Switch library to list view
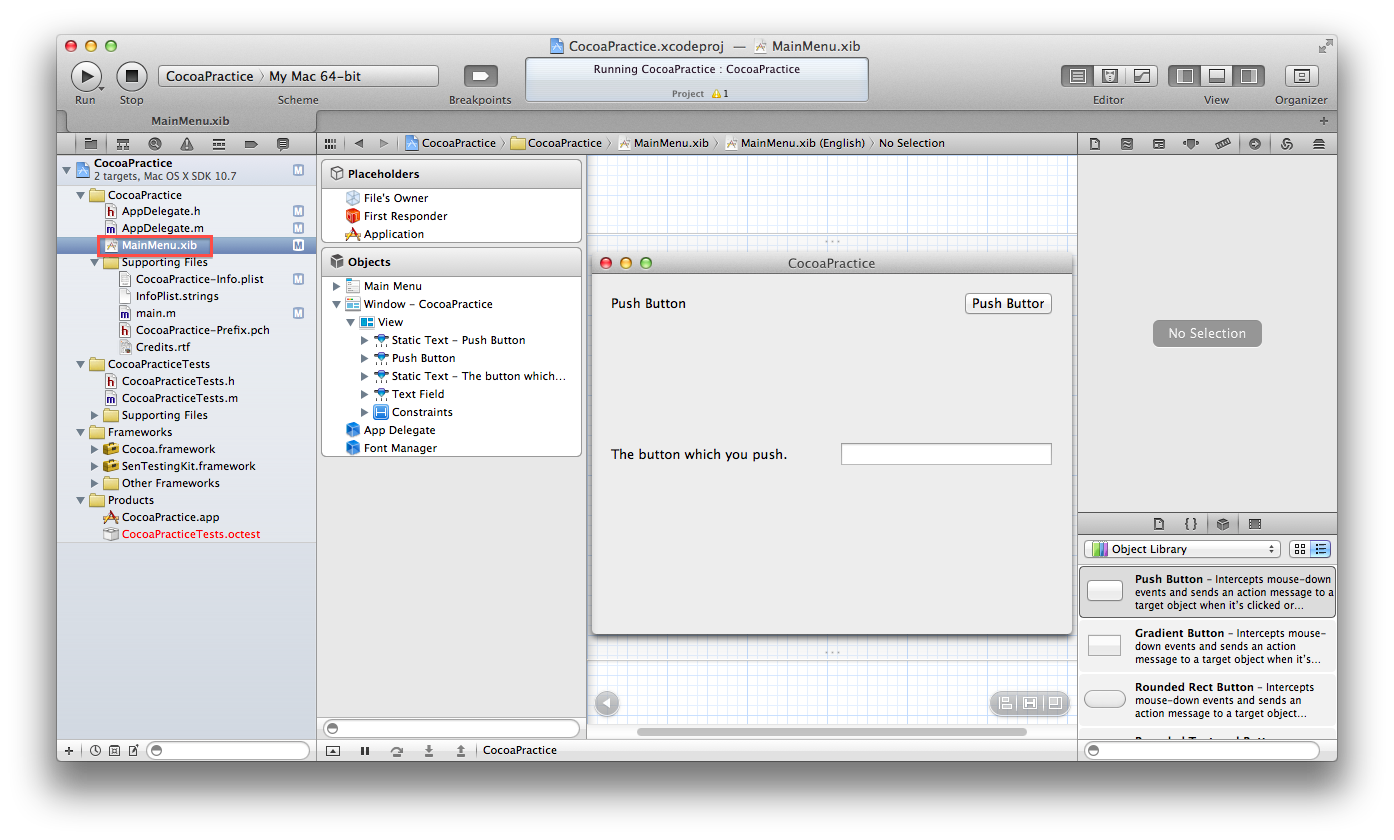Viewport: 1394px width, 840px height. point(1321,549)
